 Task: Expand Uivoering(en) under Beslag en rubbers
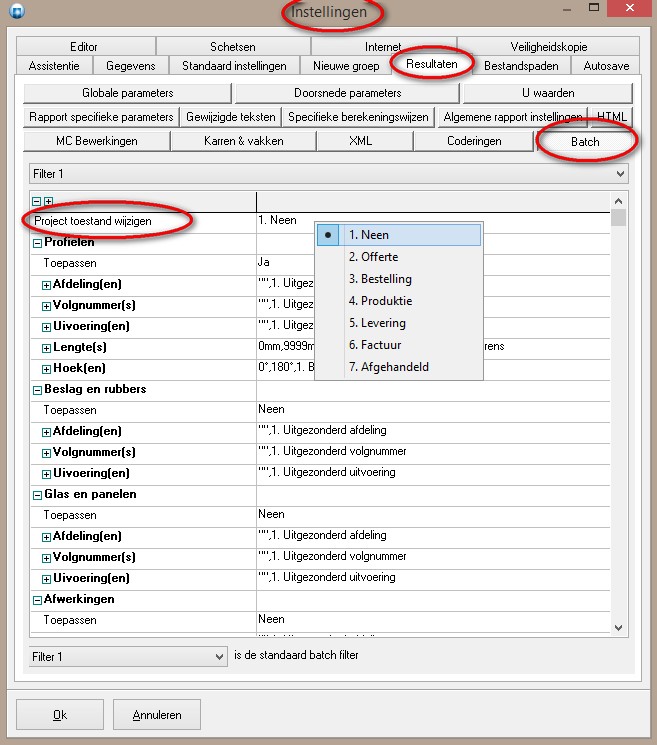(46, 474)
